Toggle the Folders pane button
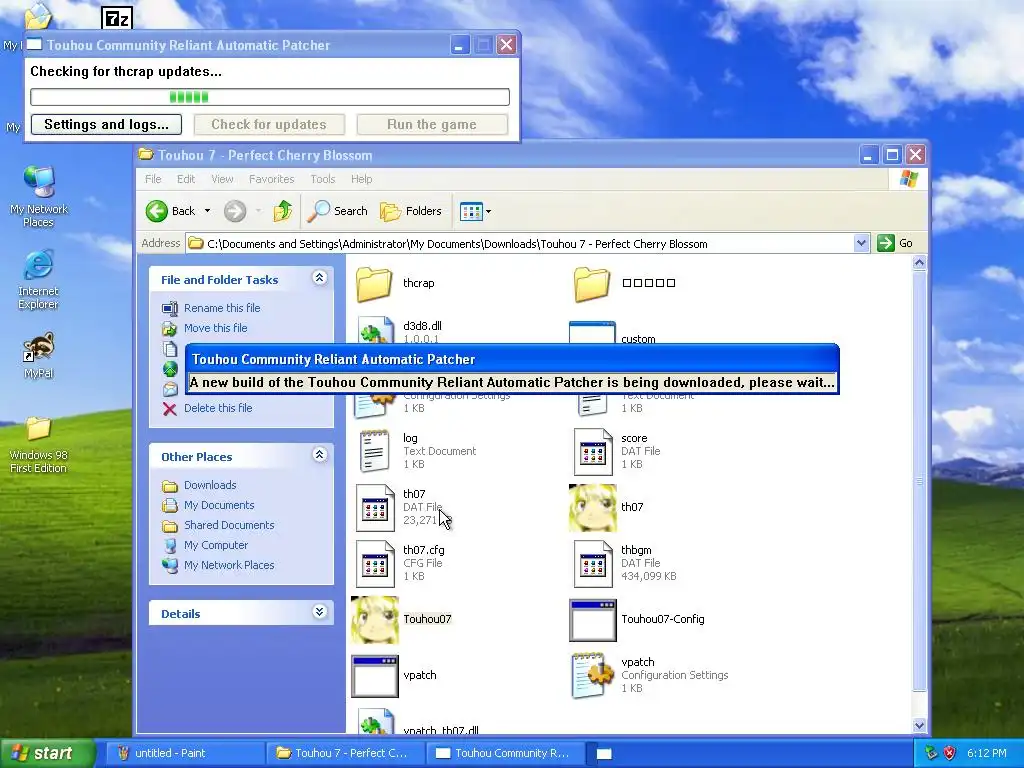Screen dimensions: 1024x768 click(411, 211)
